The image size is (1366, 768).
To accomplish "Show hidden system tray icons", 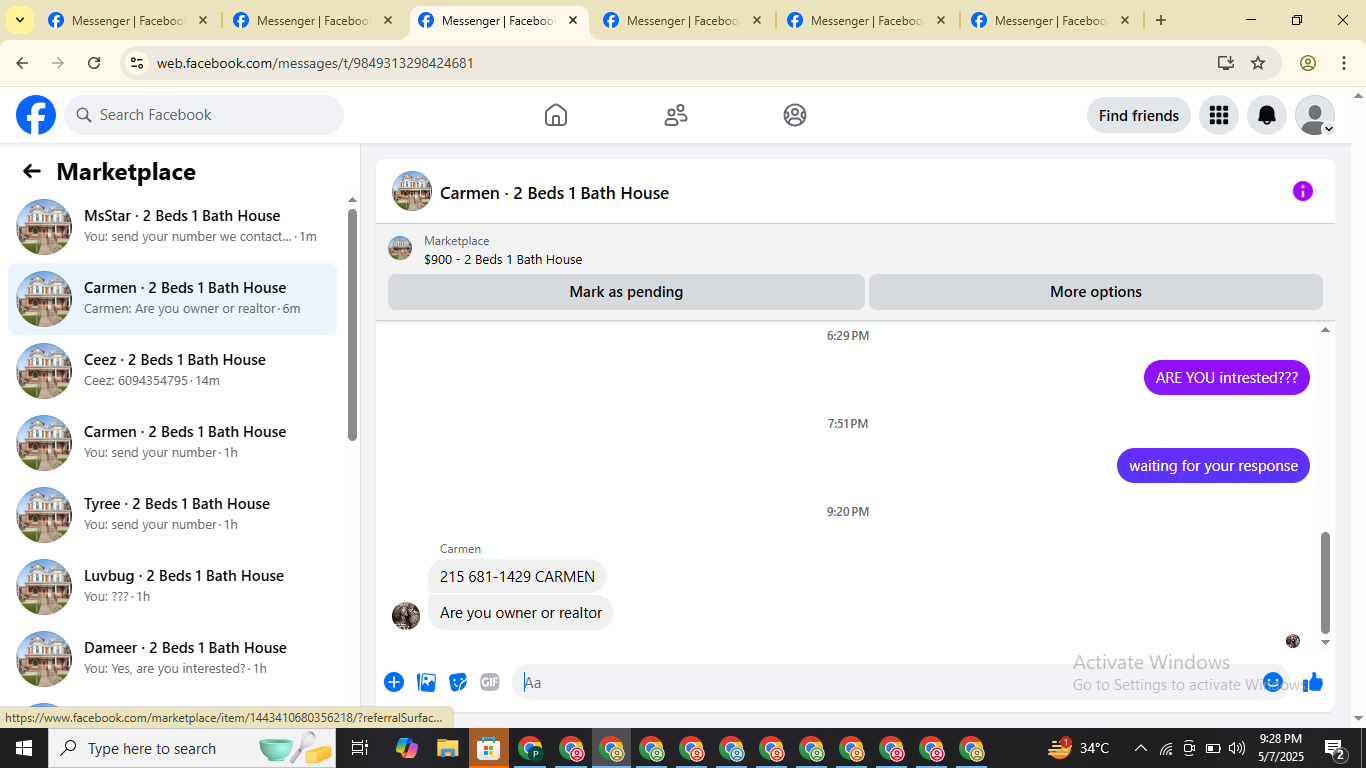I will [1140, 748].
